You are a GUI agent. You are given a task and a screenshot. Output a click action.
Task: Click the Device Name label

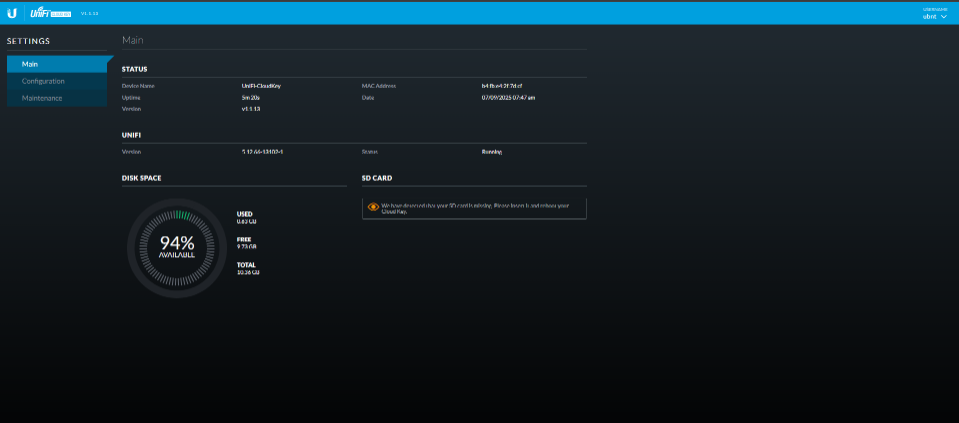pyautogui.click(x=138, y=86)
